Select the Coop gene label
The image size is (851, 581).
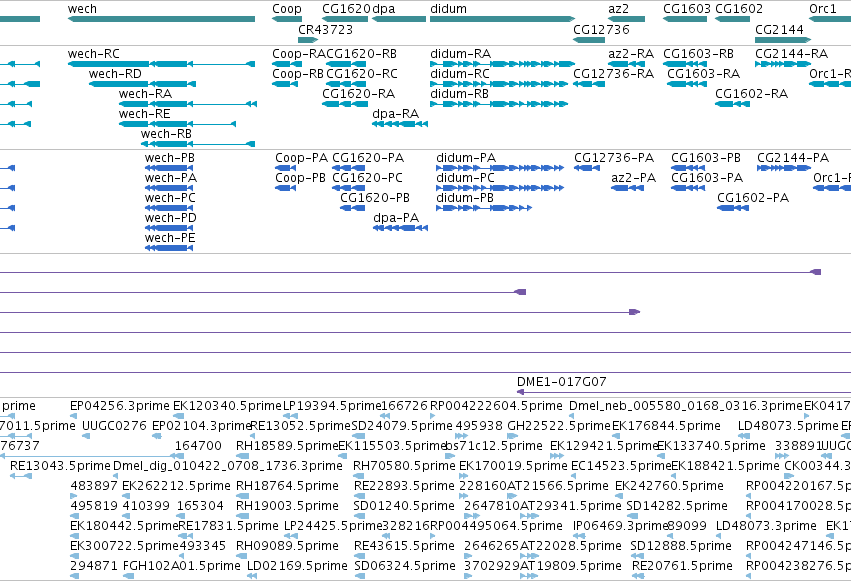(287, 9)
